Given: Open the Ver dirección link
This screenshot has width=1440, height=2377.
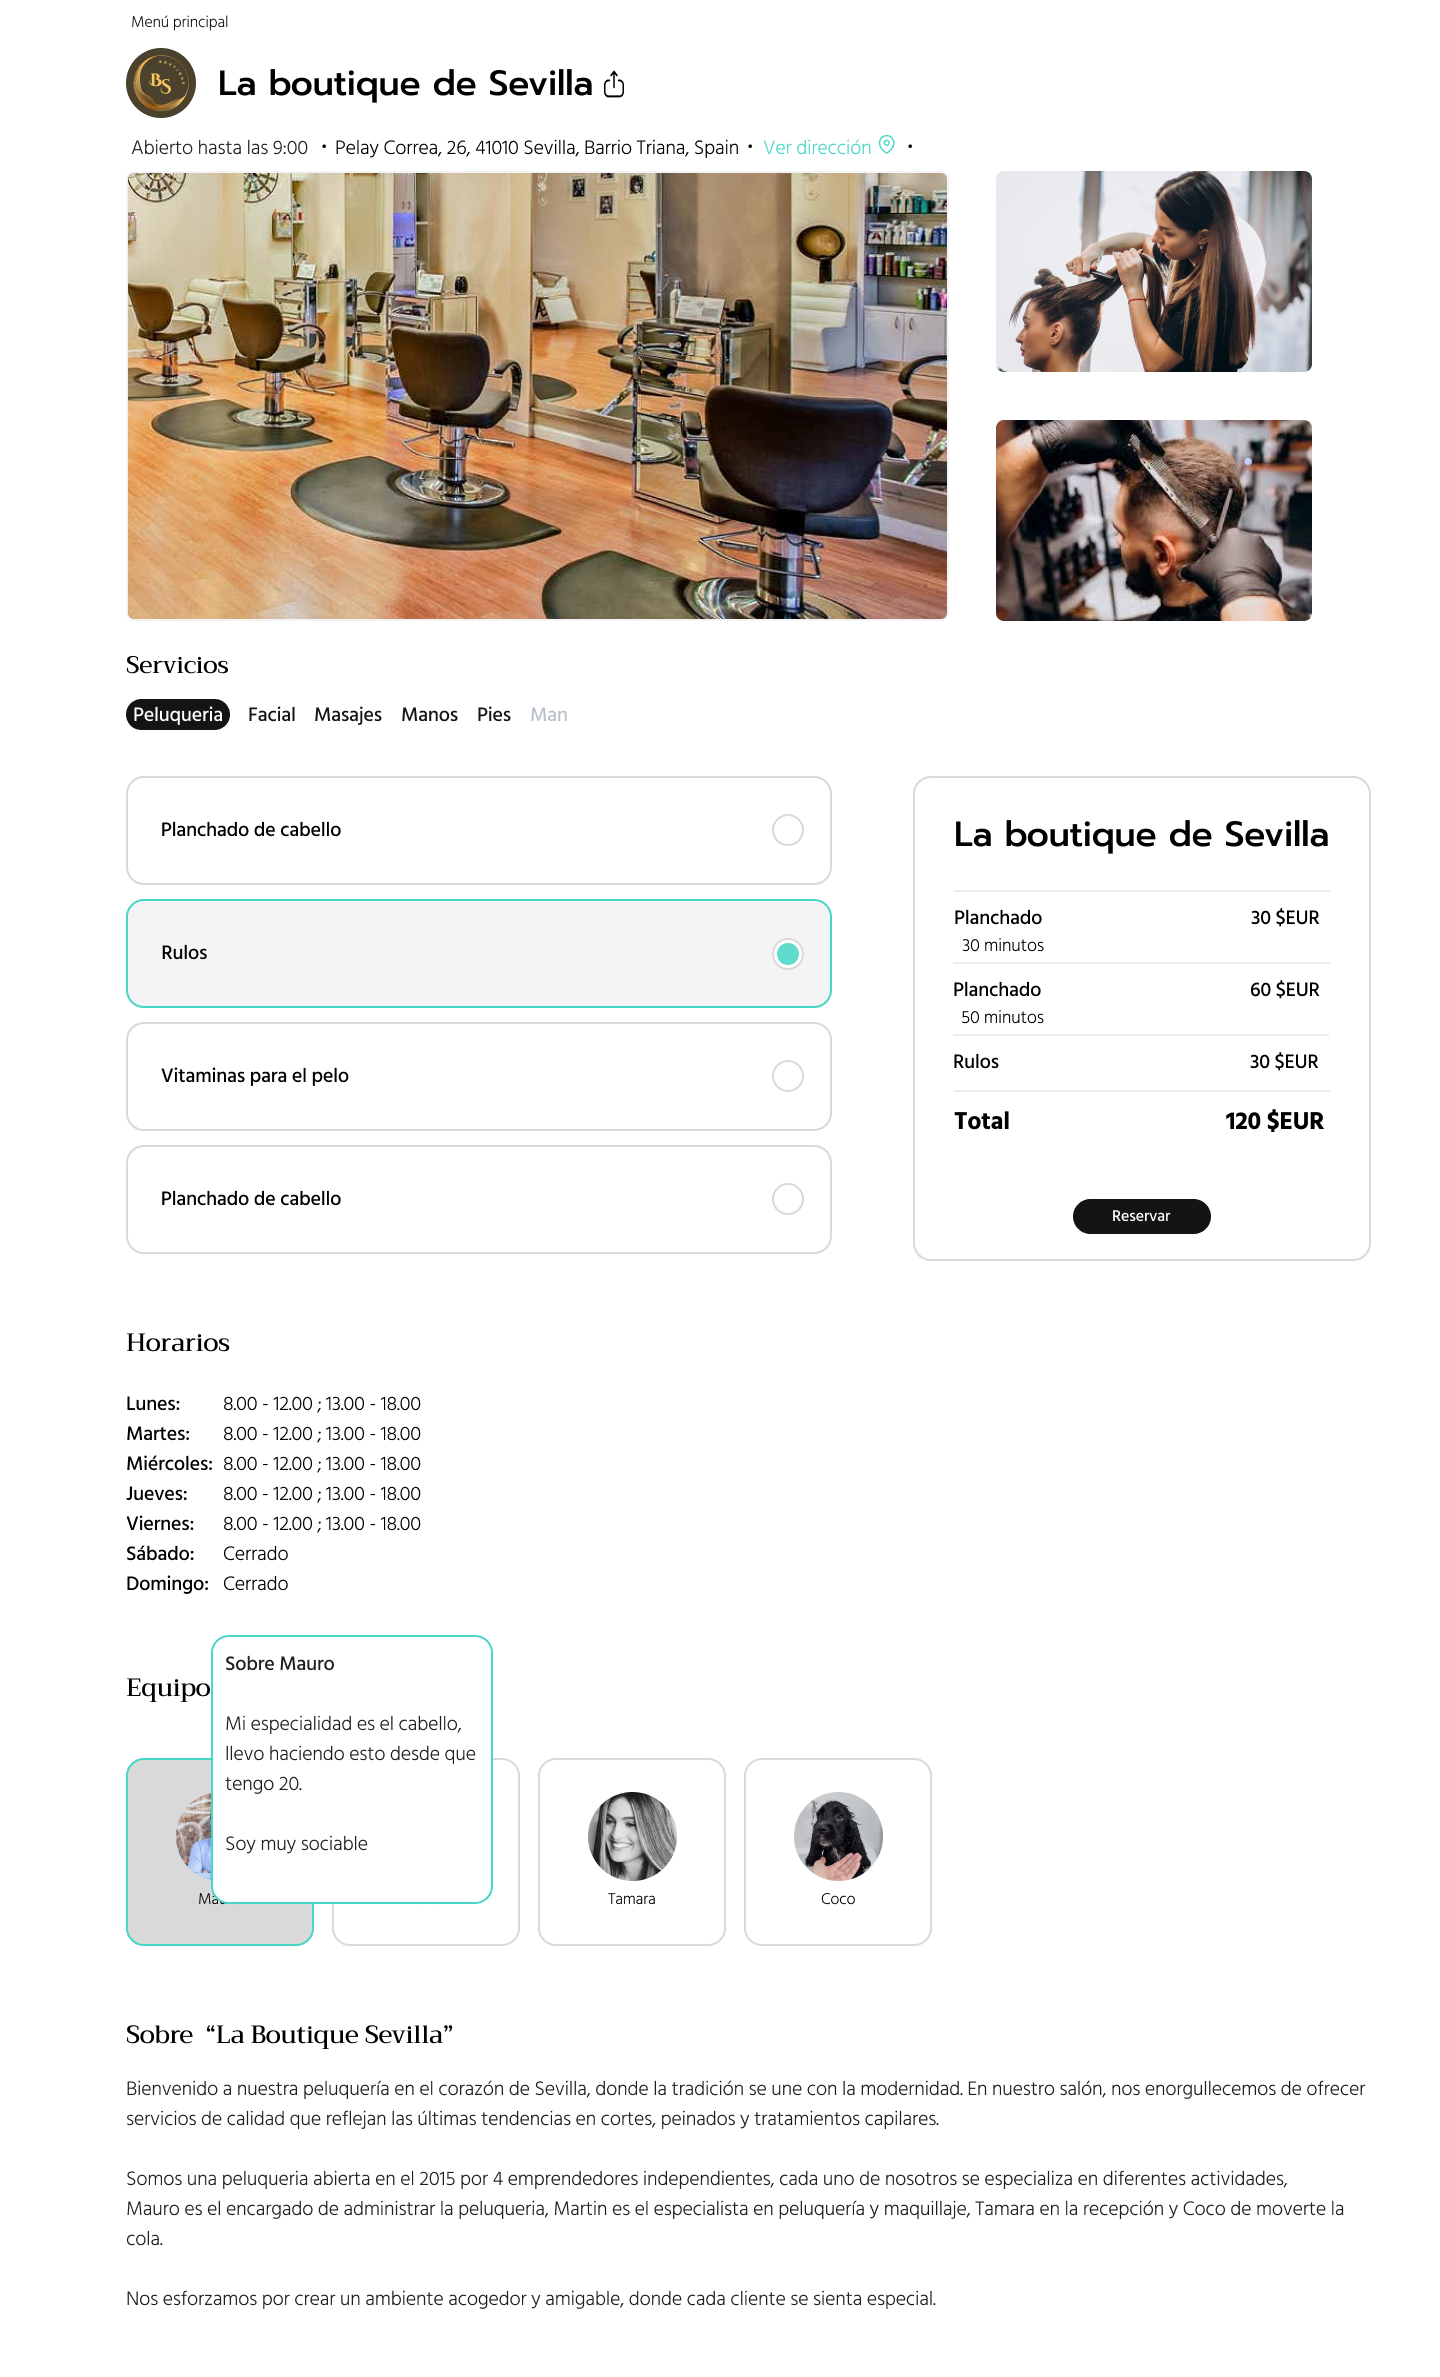Looking at the screenshot, I should (x=817, y=147).
